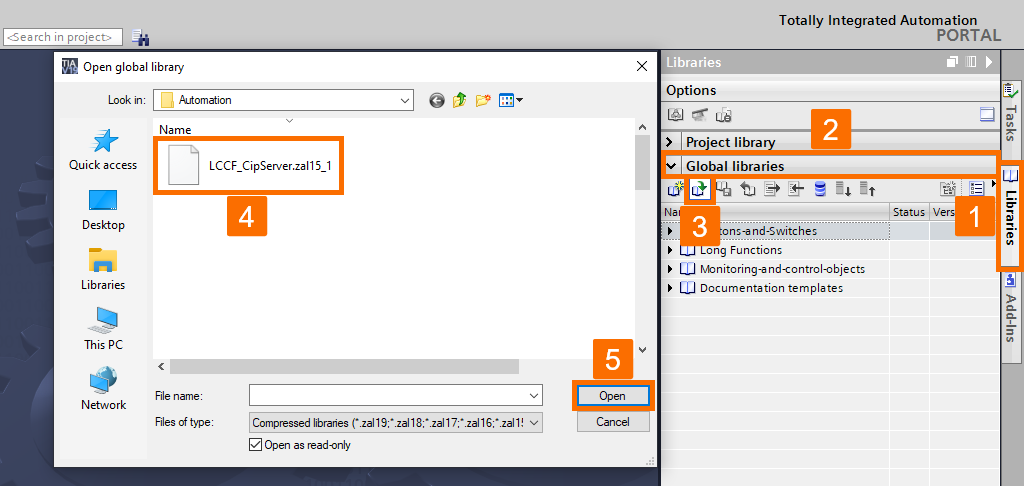Click the third Options toolbar icon
The image size is (1024, 486).
723,116
